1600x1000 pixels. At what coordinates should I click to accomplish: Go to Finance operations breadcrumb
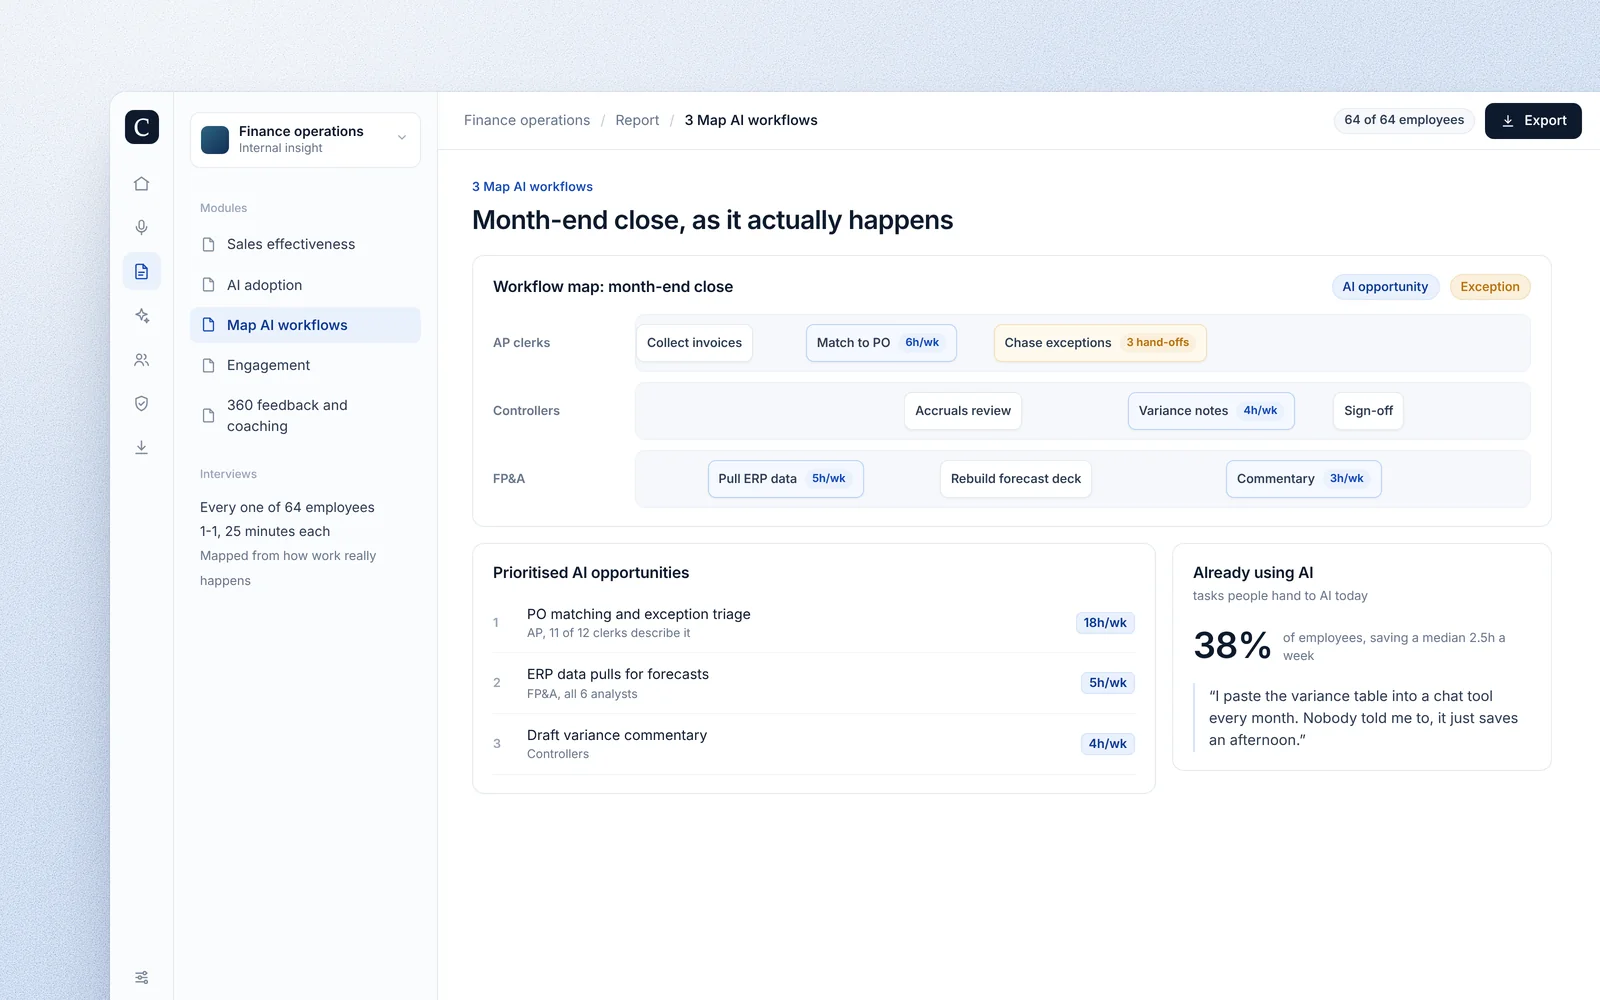(x=527, y=120)
